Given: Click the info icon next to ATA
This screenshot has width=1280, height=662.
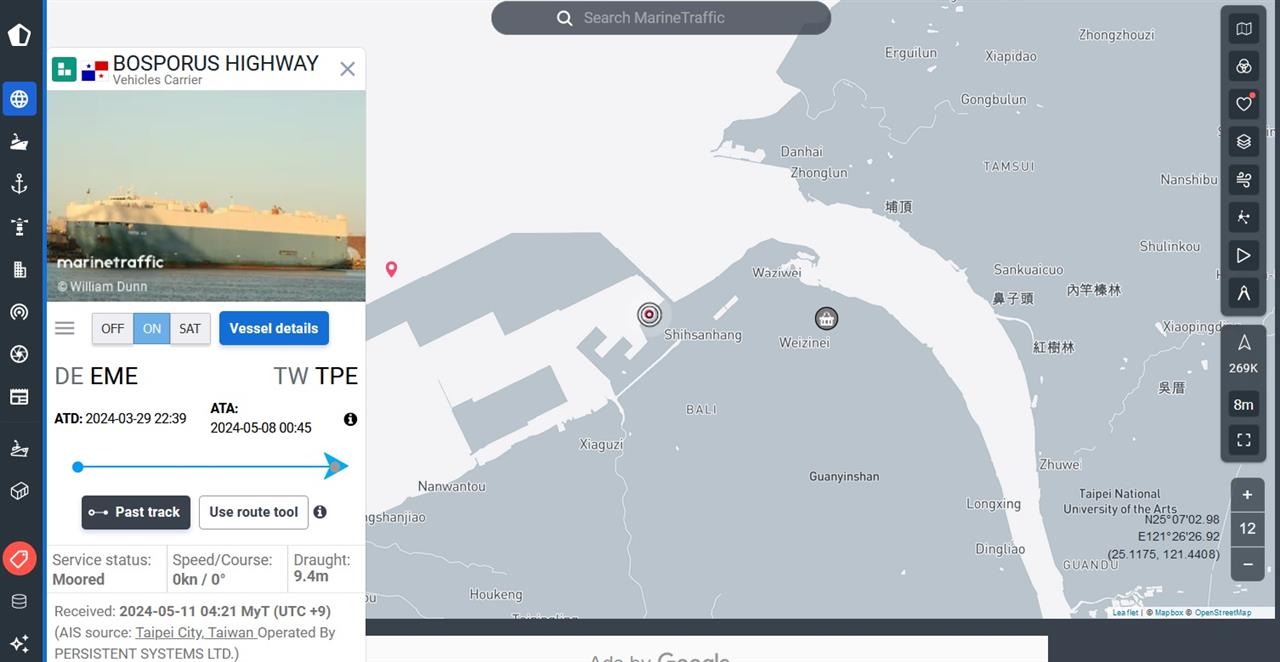Looking at the screenshot, I should pos(350,419).
